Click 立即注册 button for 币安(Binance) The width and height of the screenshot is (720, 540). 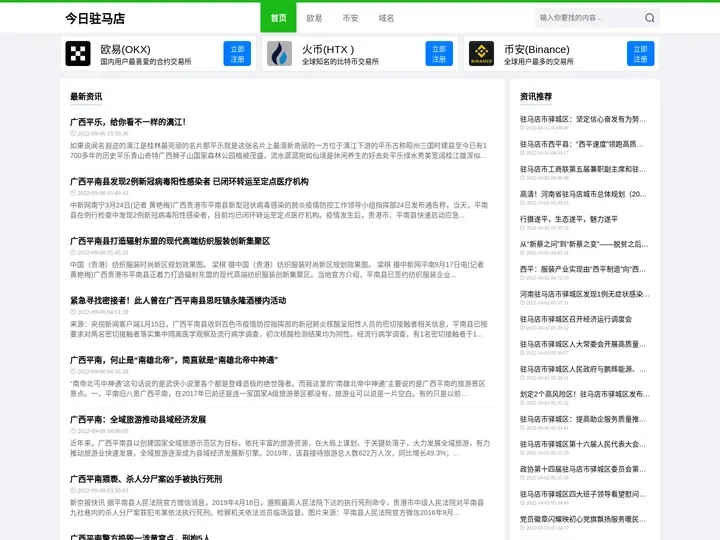pyautogui.click(x=641, y=54)
